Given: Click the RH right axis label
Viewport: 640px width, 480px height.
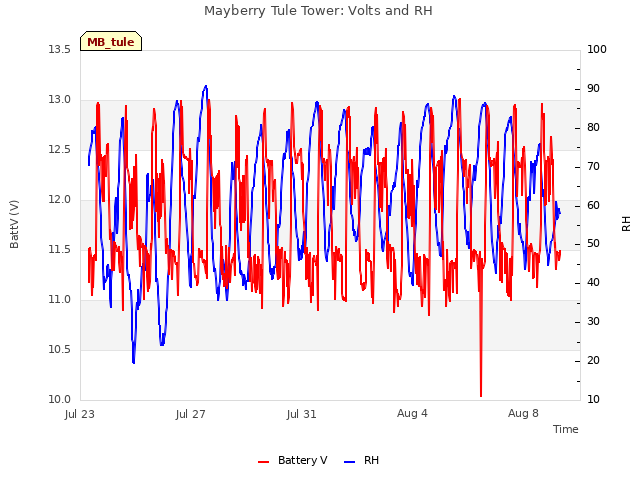Looking at the screenshot, I should click(x=626, y=224).
